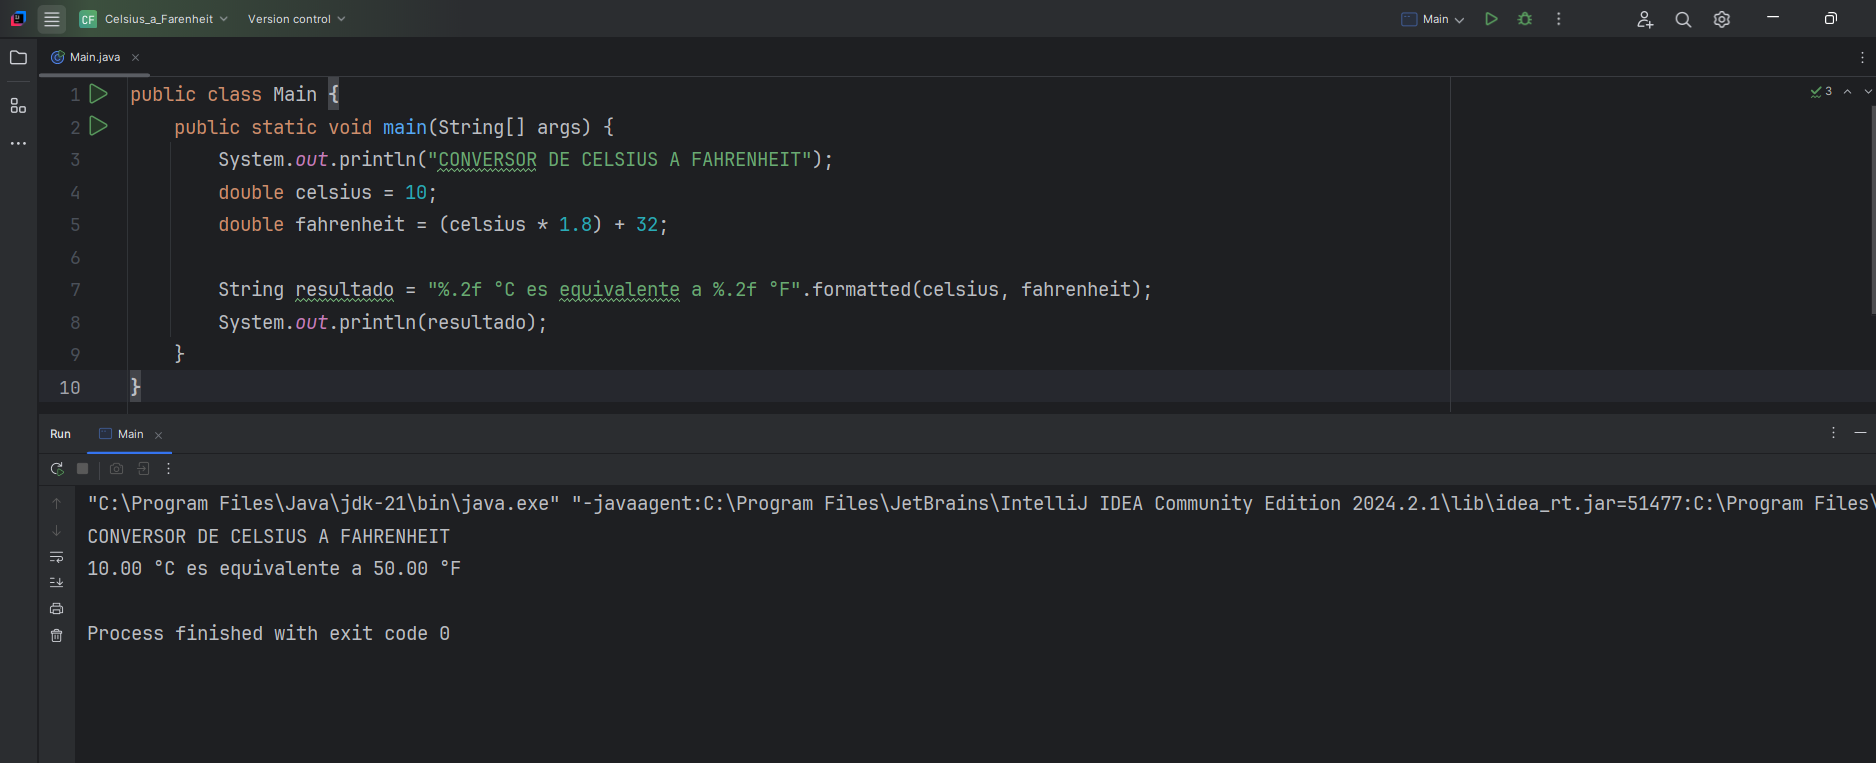The image size is (1876, 763).
Task: Toggle soft-wrap in console
Action: (x=57, y=557)
